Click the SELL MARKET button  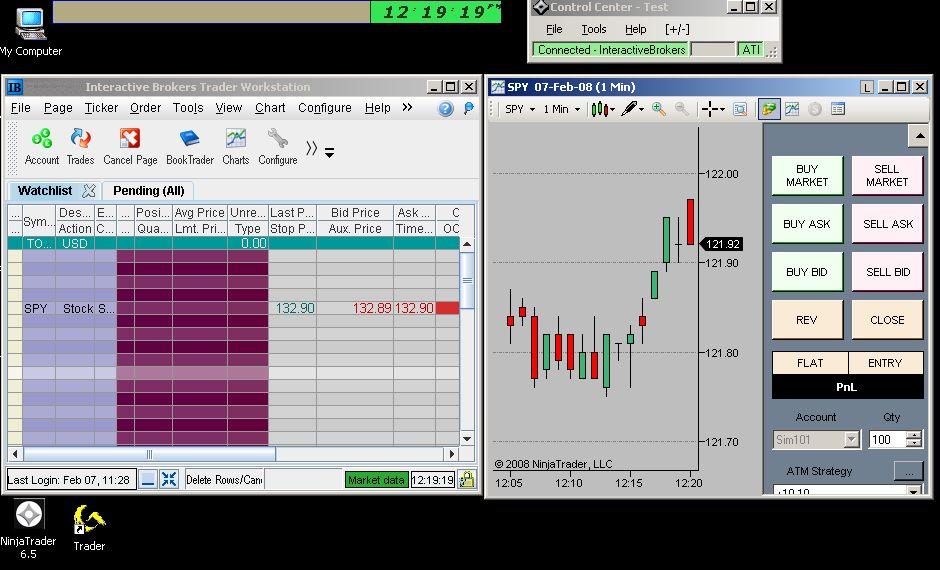coord(887,175)
